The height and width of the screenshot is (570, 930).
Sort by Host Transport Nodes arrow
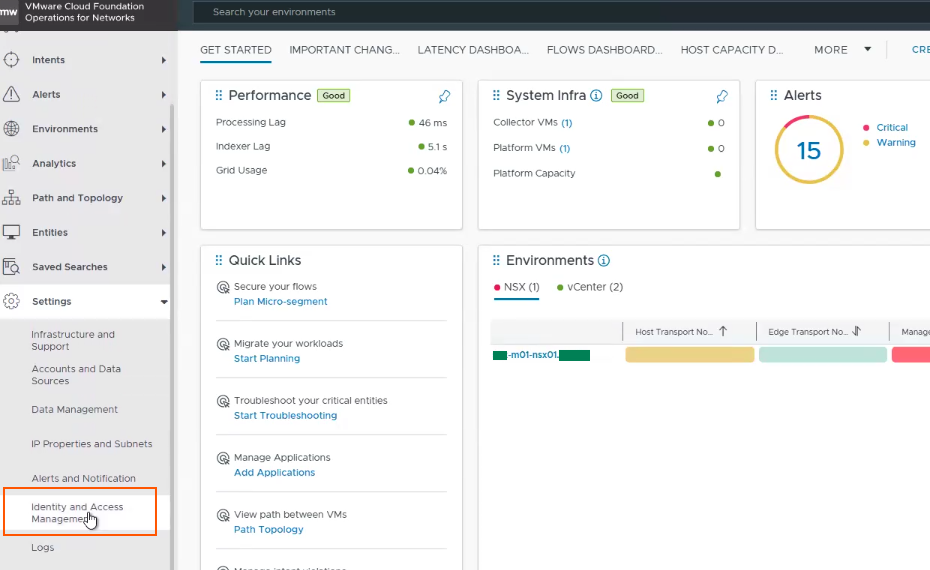click(x=723, y=332)
